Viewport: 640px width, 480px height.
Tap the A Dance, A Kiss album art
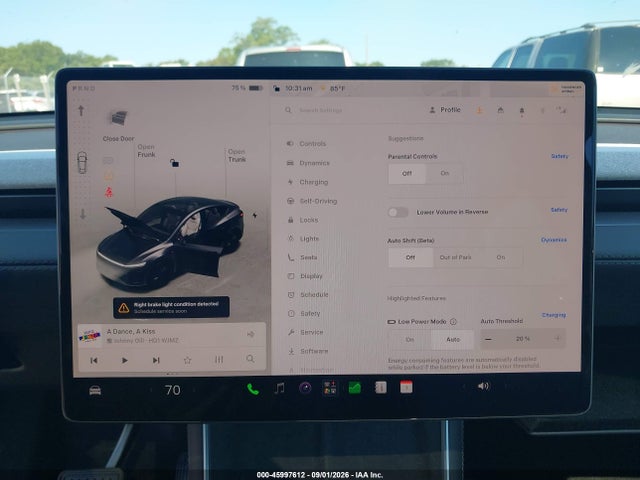pyautogui.click(x=89, y=336)
